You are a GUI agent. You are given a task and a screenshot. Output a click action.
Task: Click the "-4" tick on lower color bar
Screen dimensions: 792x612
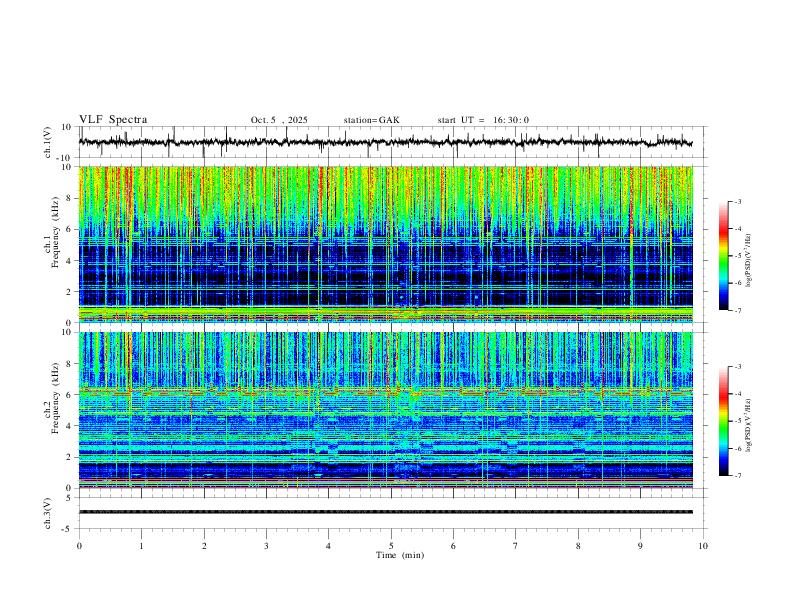(737, 394)
